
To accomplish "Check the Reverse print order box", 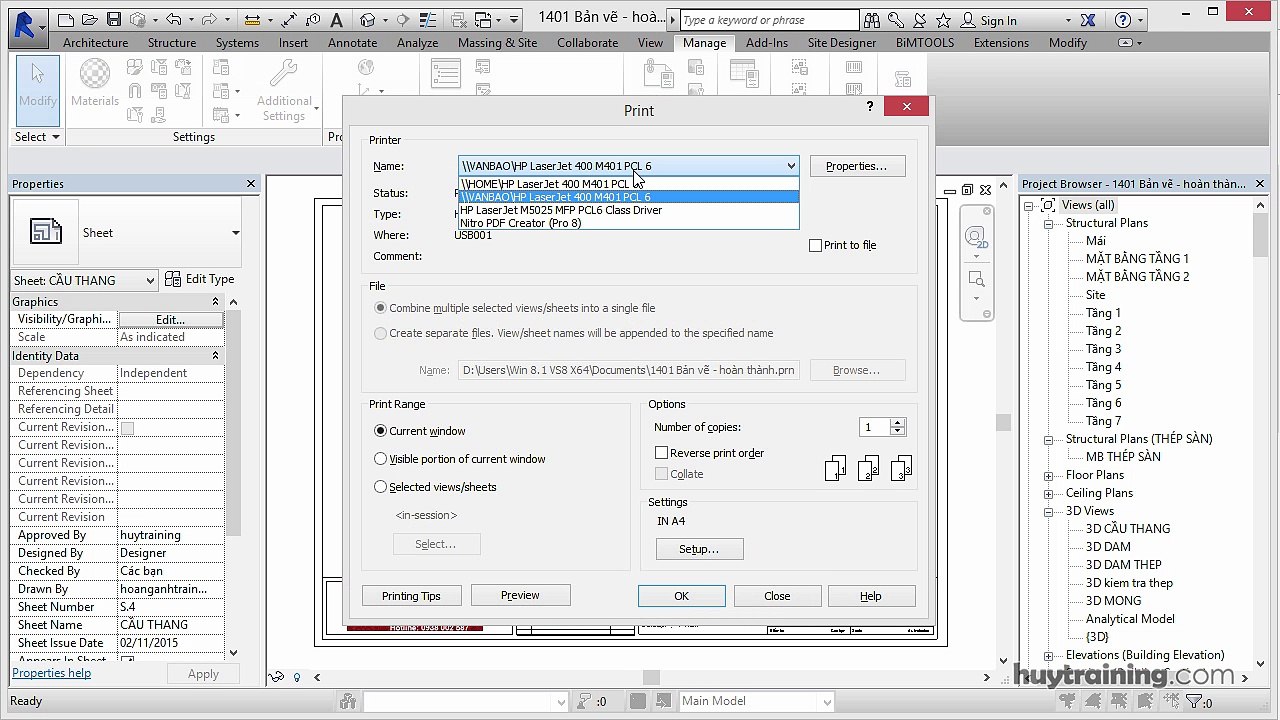I will click(x=661, y=453).
